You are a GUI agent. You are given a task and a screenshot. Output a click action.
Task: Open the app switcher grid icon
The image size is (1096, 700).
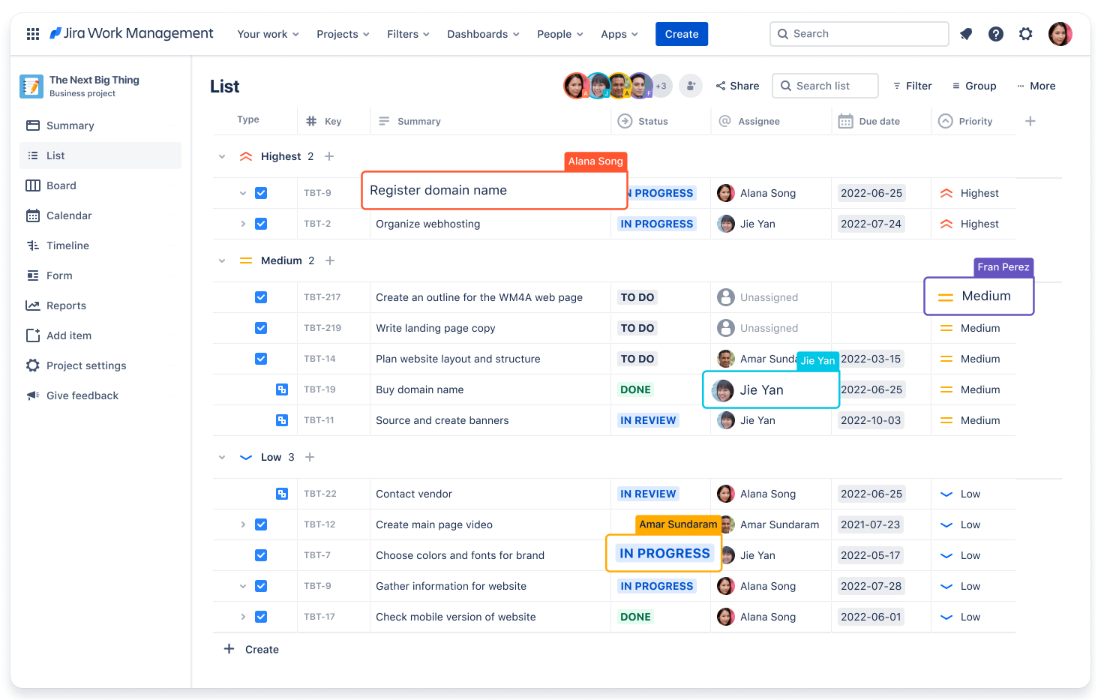(x=33, y=34)
